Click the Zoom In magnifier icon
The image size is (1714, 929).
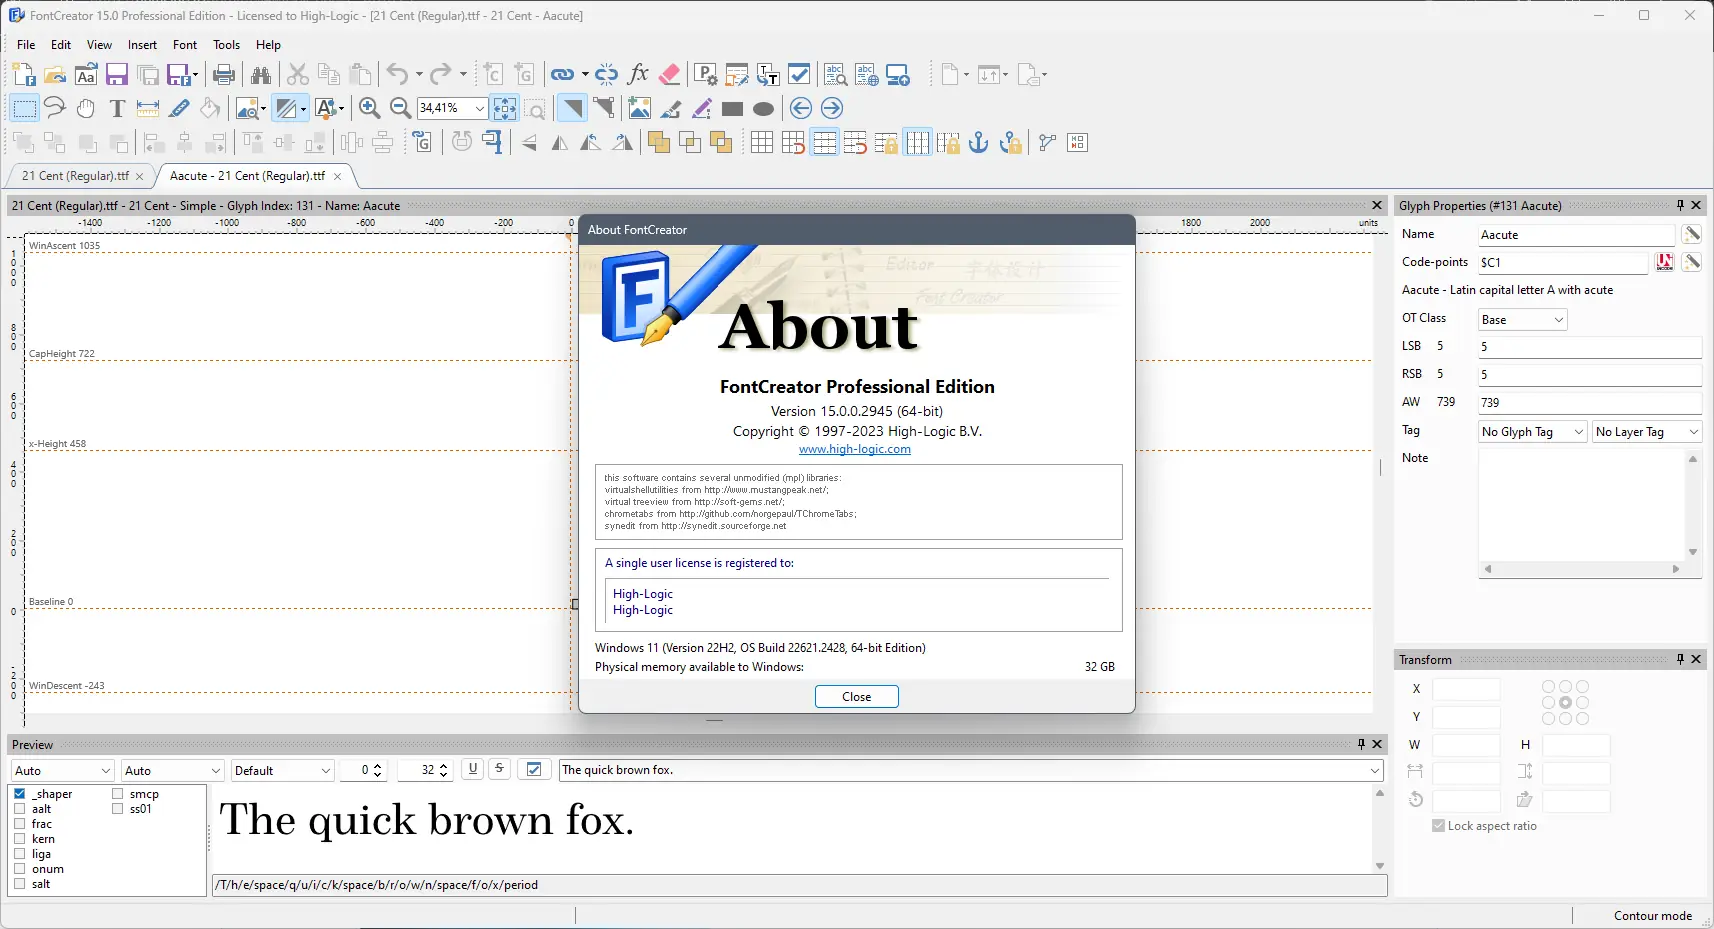tap(369, 108)
